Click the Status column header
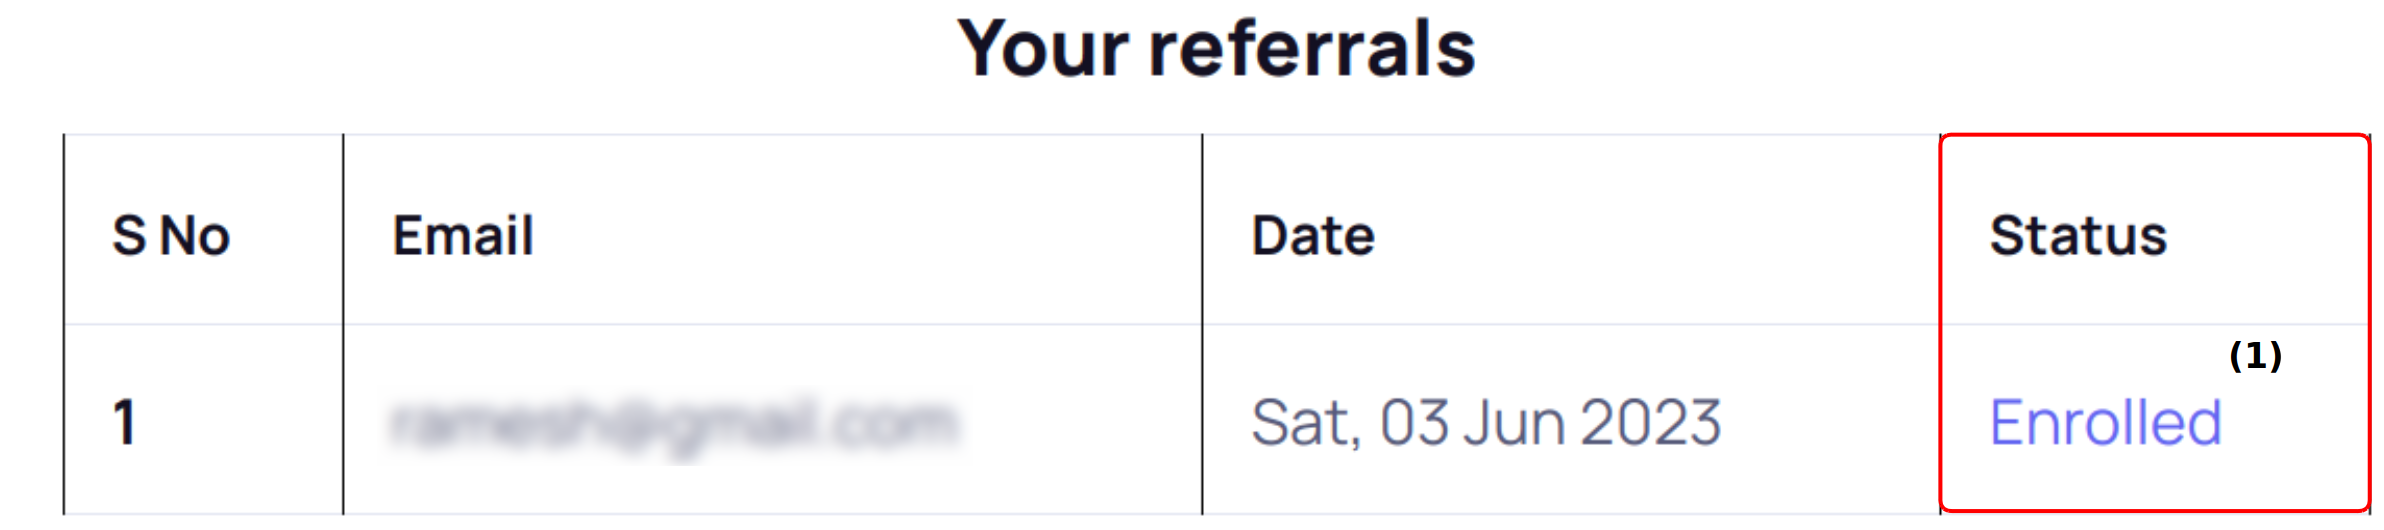Image resolution: width=2384 pixels, height=530 pixels. [x=2078, y=236]
